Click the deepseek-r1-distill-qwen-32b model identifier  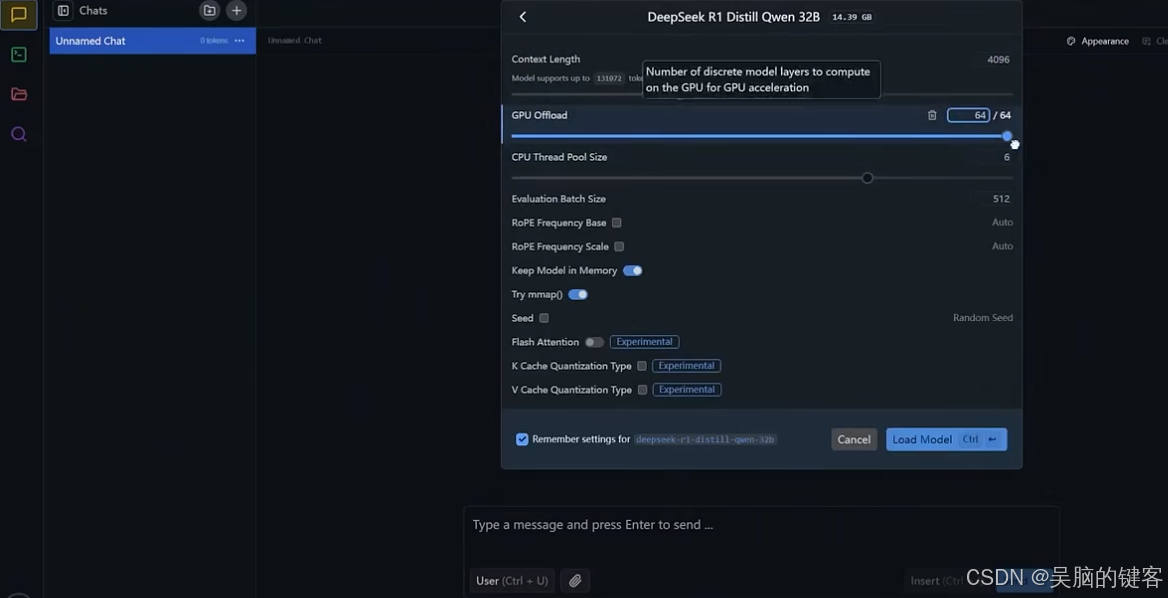[x=705, y=439]
